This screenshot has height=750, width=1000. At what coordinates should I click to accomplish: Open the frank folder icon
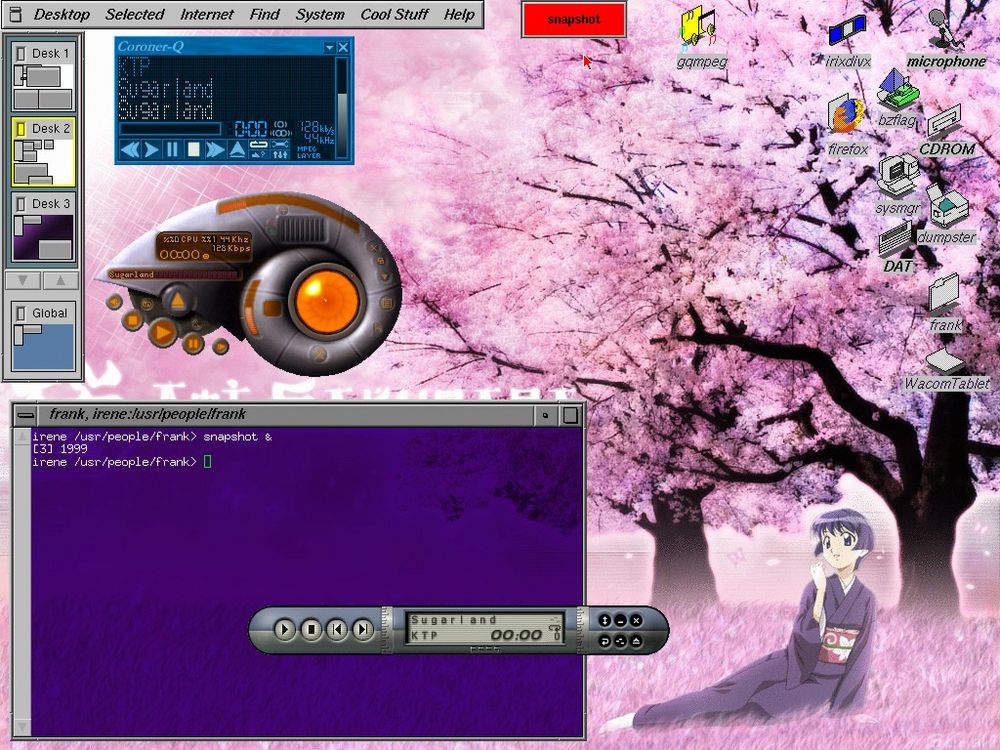945,302
